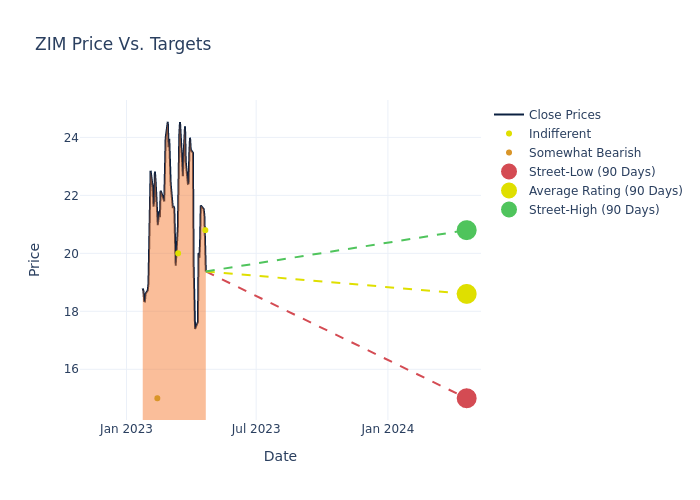Viewport: 700px width, 500px height.
Task: Click the red dashed Street-Low projection line
Action: click(335, 334)
